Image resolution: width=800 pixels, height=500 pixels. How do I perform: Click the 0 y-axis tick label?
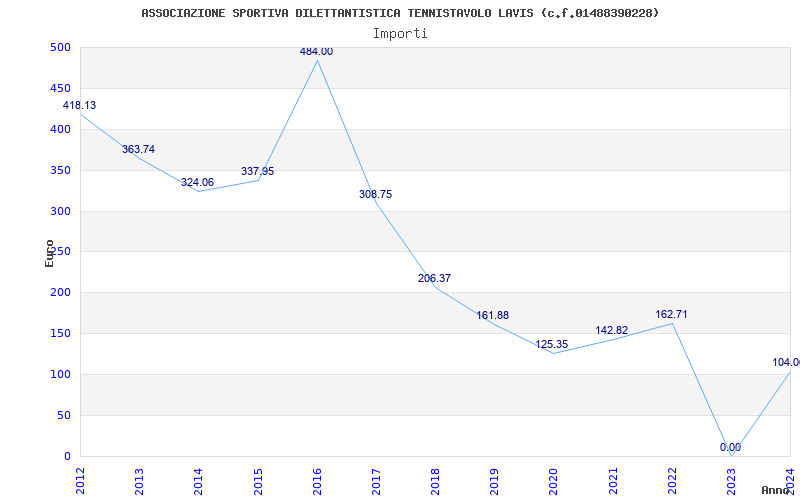(x=67, y=456)
